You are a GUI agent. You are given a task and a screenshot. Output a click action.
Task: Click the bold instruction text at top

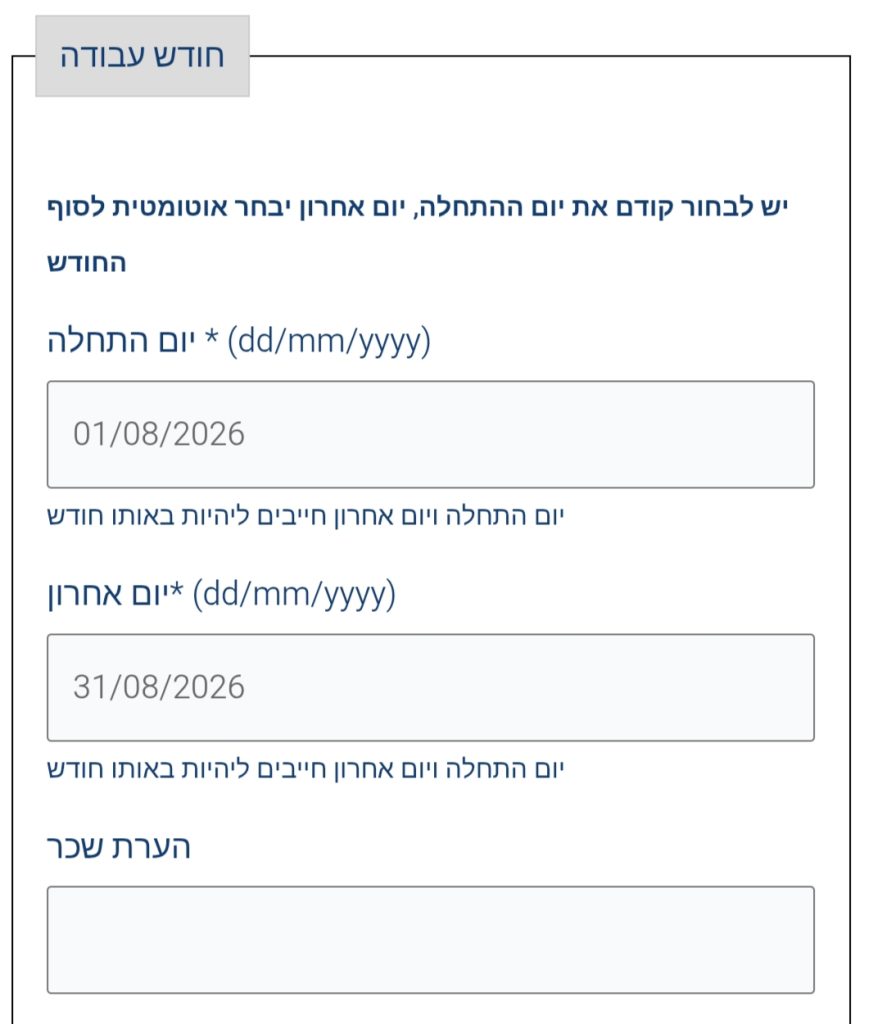point(418,208)
